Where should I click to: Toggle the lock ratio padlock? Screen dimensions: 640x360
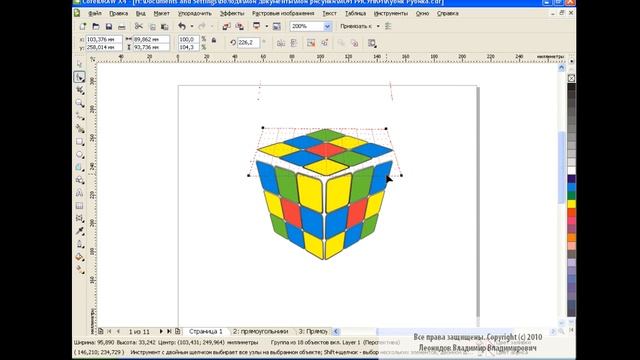pos(213,40)
